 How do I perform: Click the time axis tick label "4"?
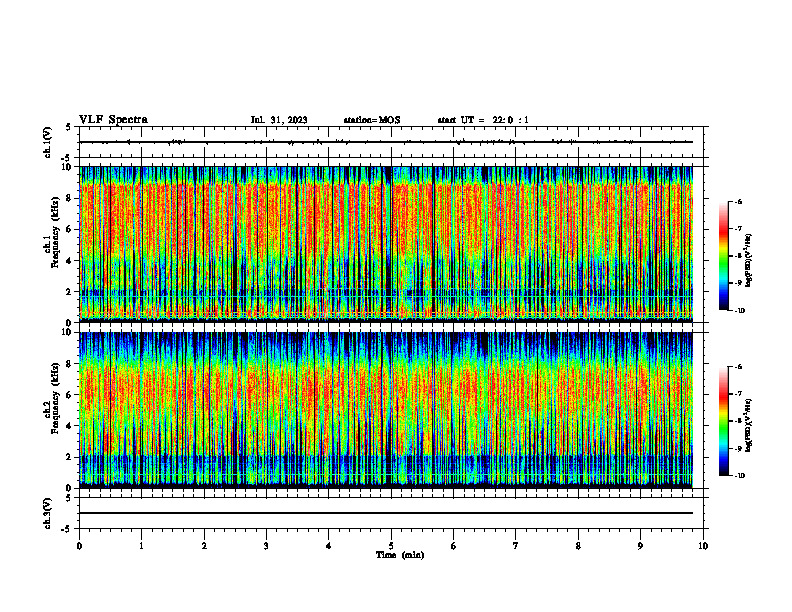click(x=329, y=546)
